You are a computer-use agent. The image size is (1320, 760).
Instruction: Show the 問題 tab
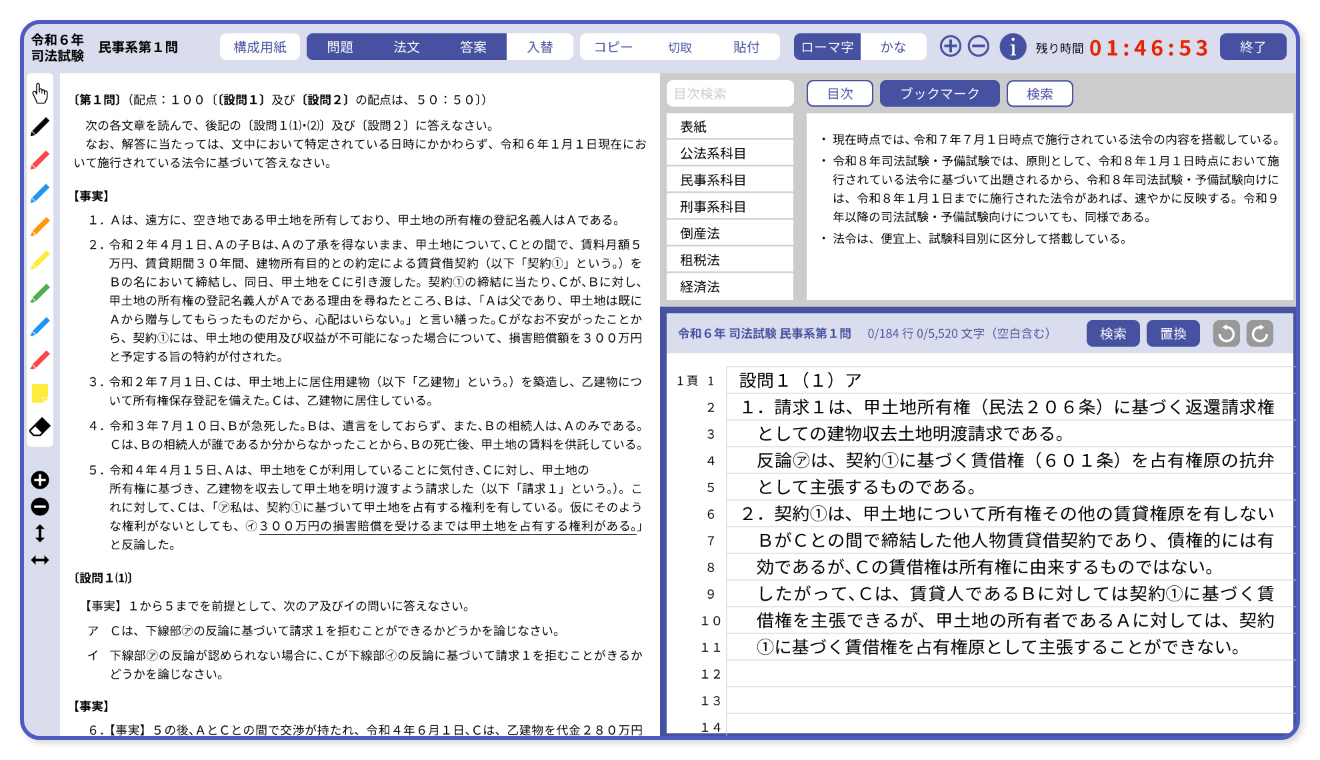point(340,47)
